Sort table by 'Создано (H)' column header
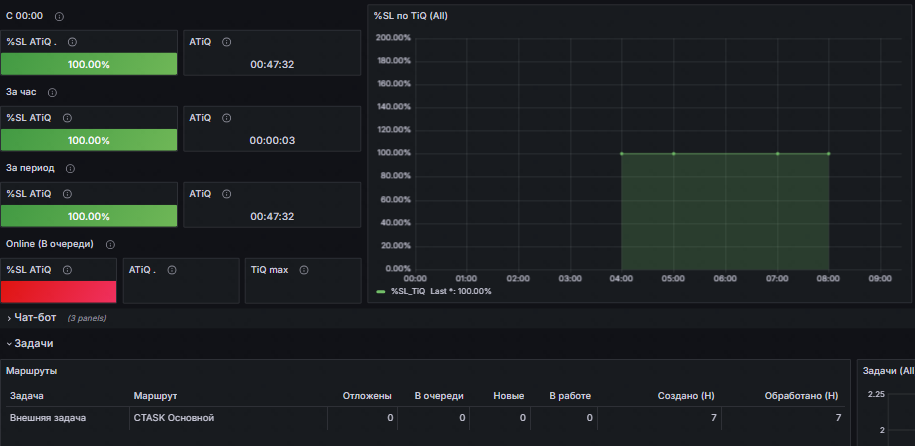This screenshot has height=446, width=915. [686, 396]
